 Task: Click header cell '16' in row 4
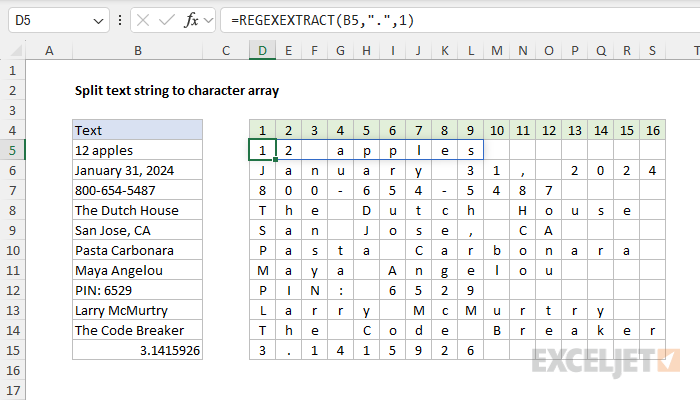(653, 130)
